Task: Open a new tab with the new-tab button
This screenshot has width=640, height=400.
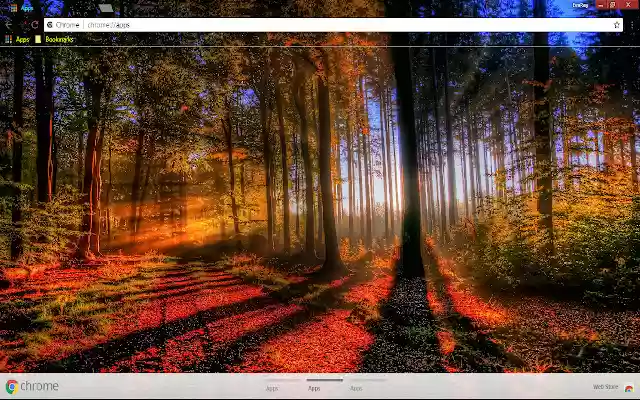Action: (106, 8)
